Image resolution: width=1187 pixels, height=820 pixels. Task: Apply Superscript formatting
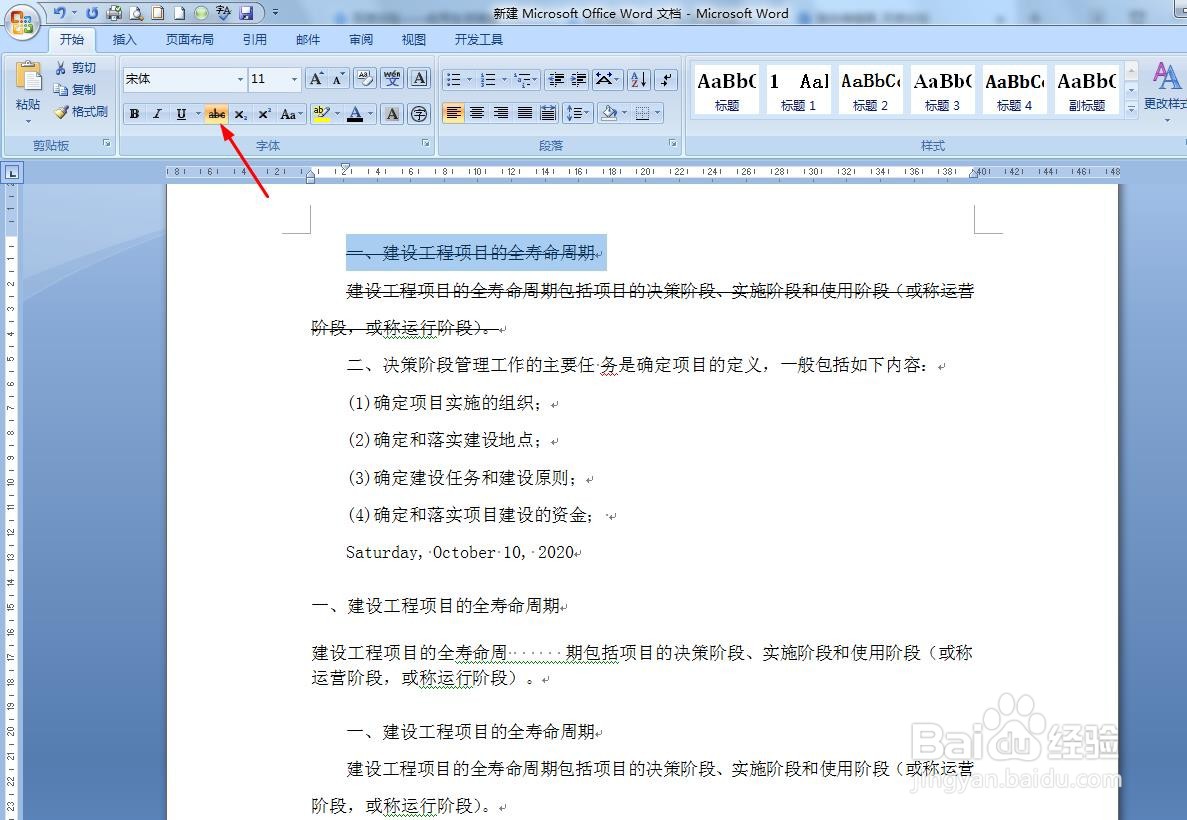point(261,113)
